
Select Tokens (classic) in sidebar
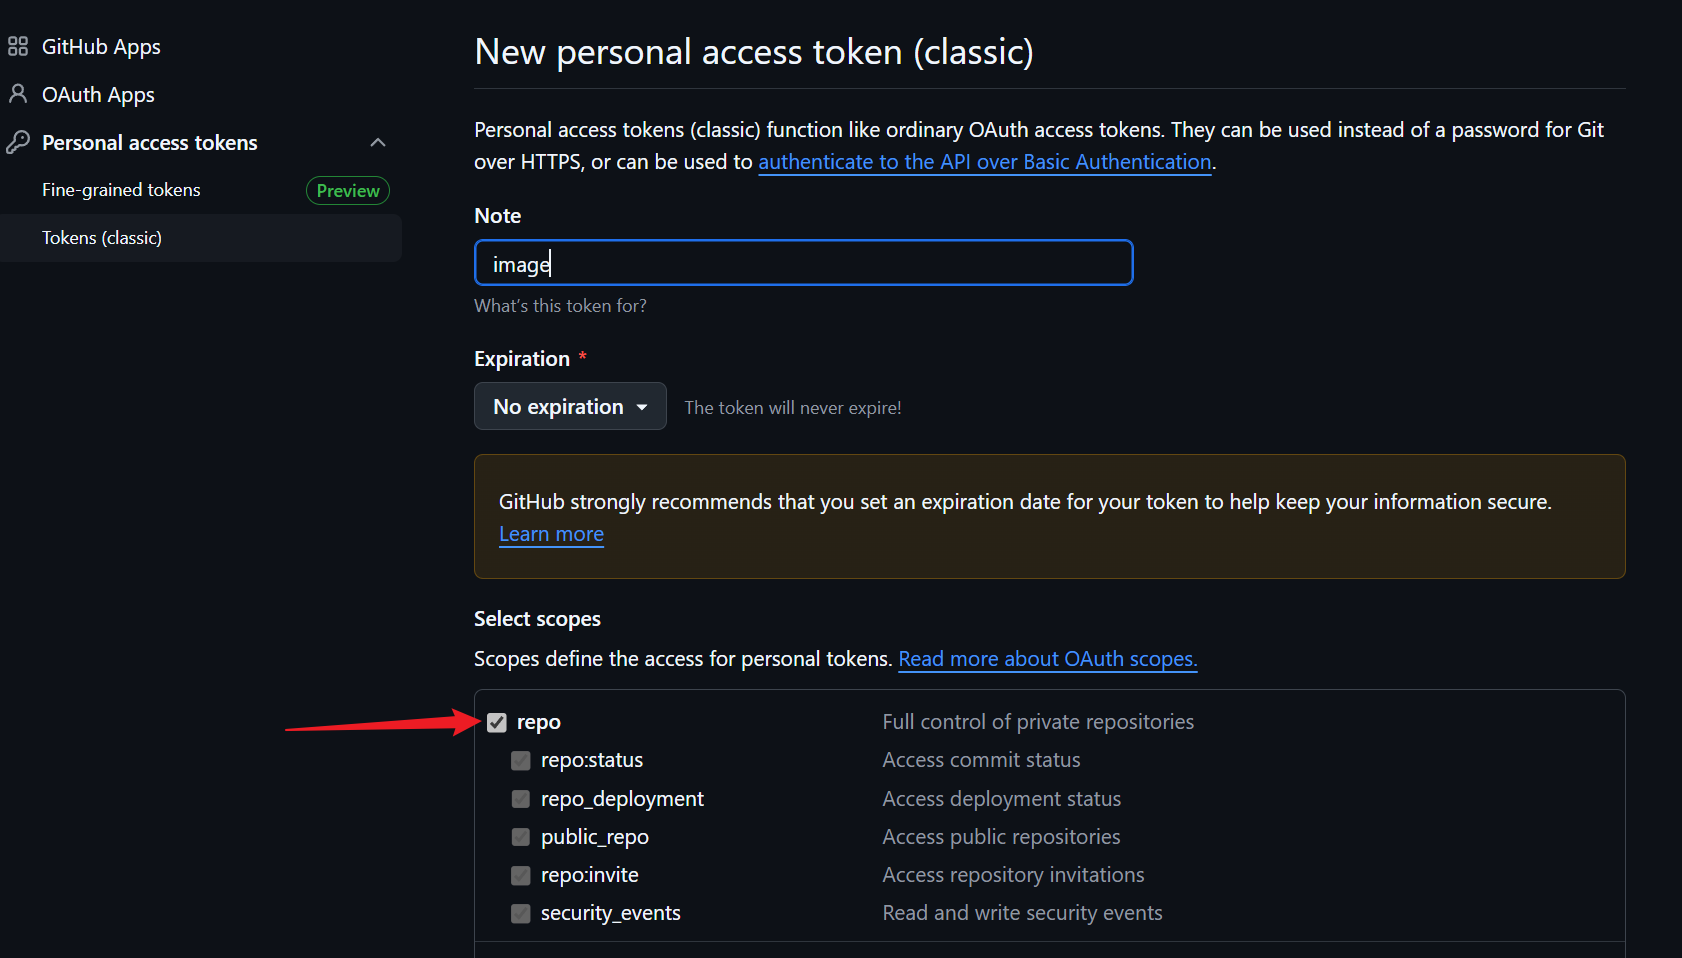click(102, 238)
